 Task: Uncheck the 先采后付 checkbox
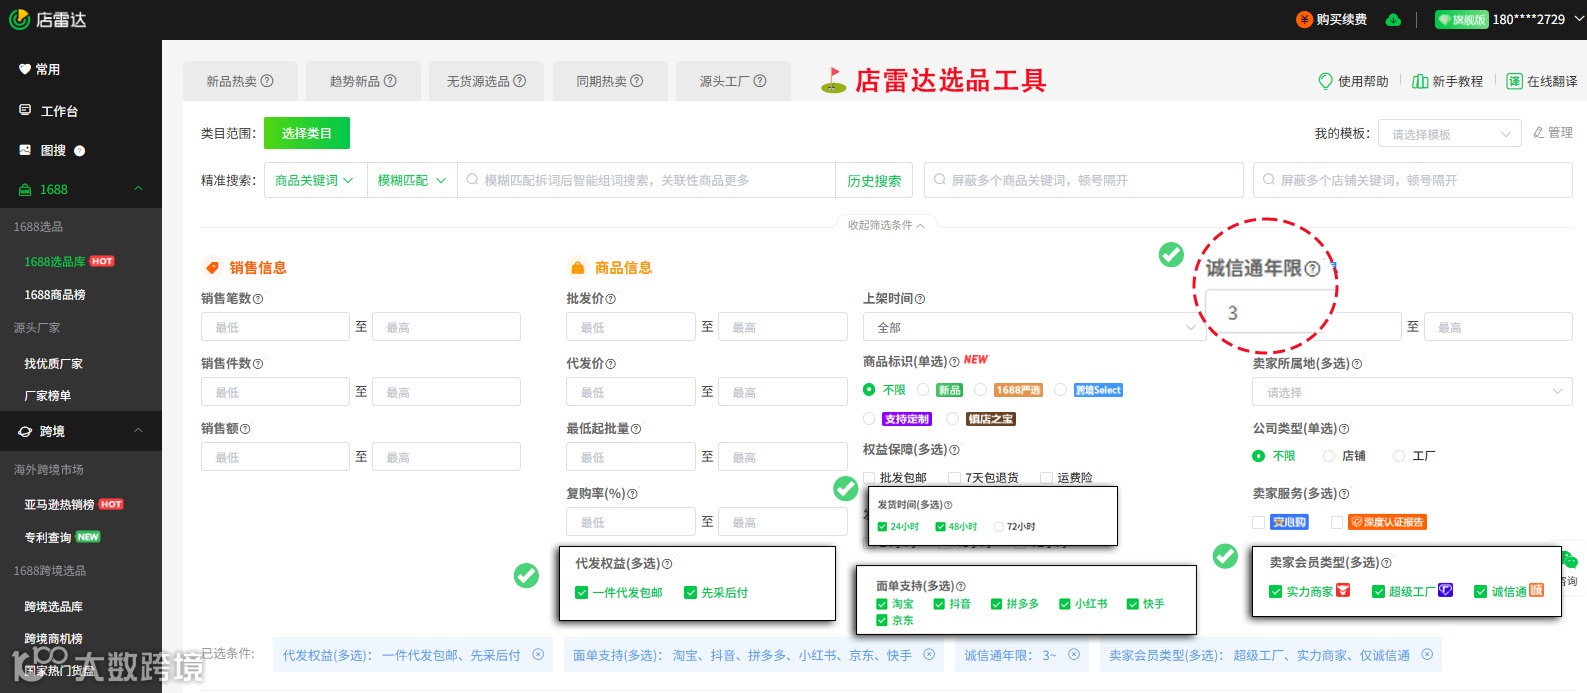[x=690, y=593]
